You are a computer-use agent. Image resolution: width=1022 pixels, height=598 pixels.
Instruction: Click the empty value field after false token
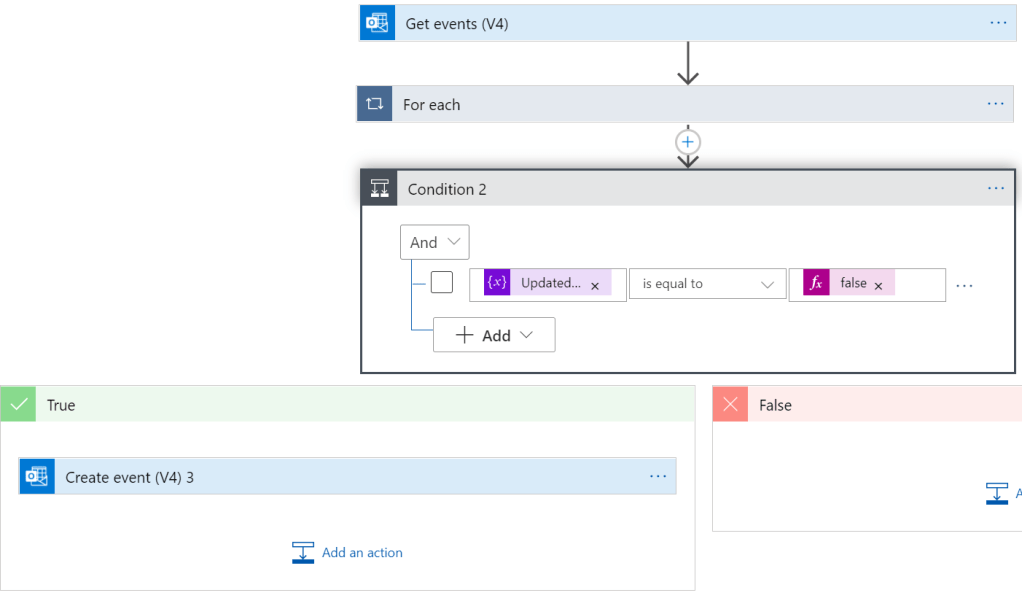pos(919,284)
